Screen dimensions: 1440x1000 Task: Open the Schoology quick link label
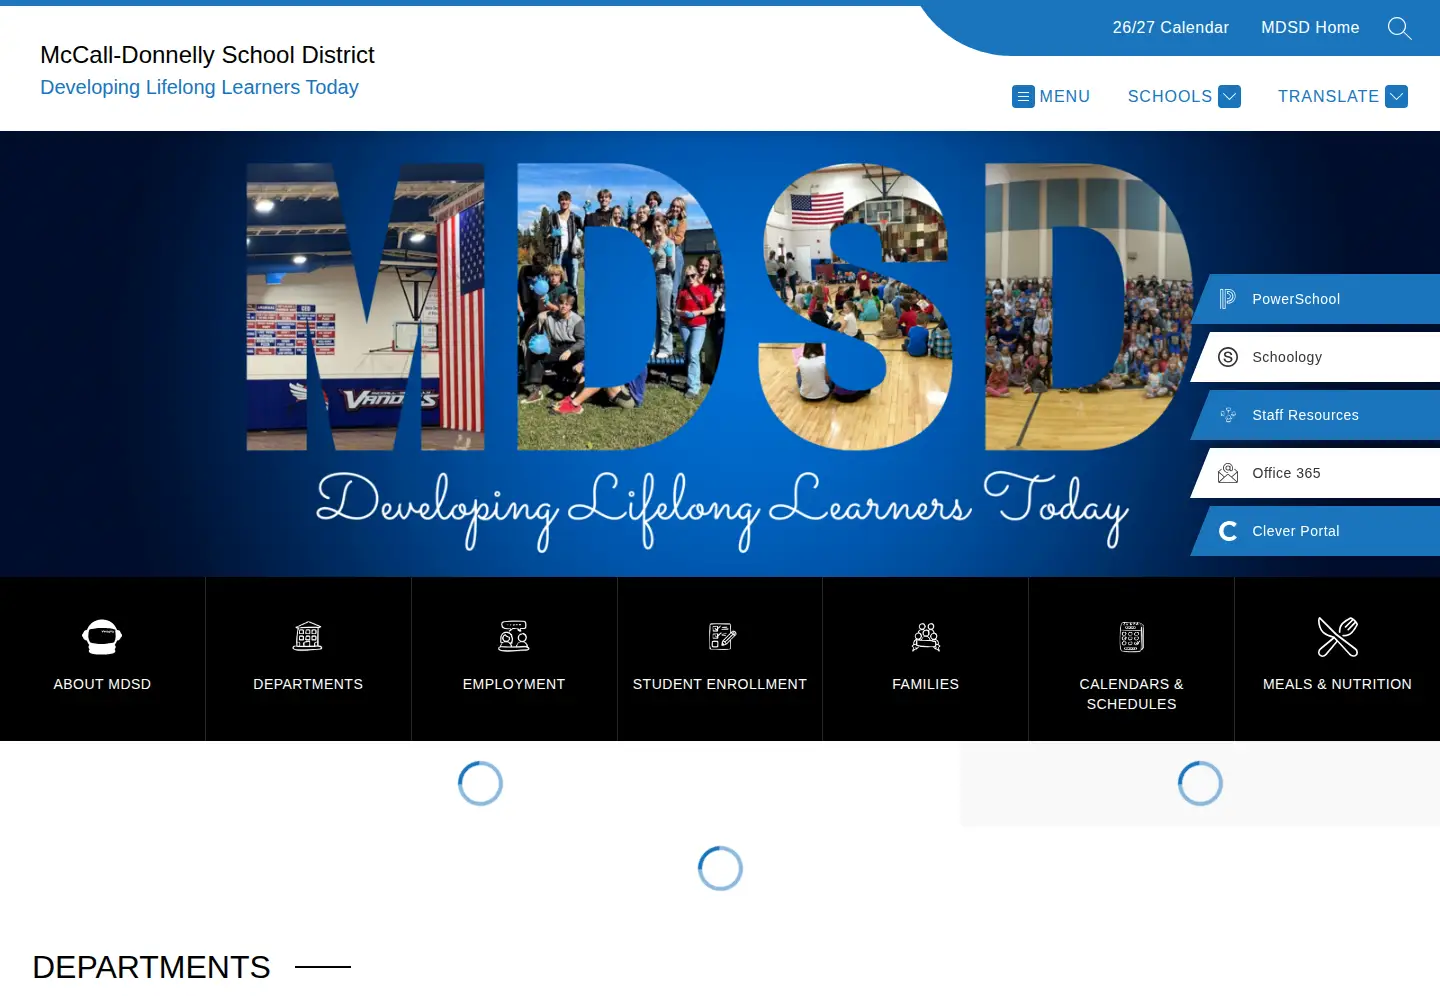coord(1287,357)
